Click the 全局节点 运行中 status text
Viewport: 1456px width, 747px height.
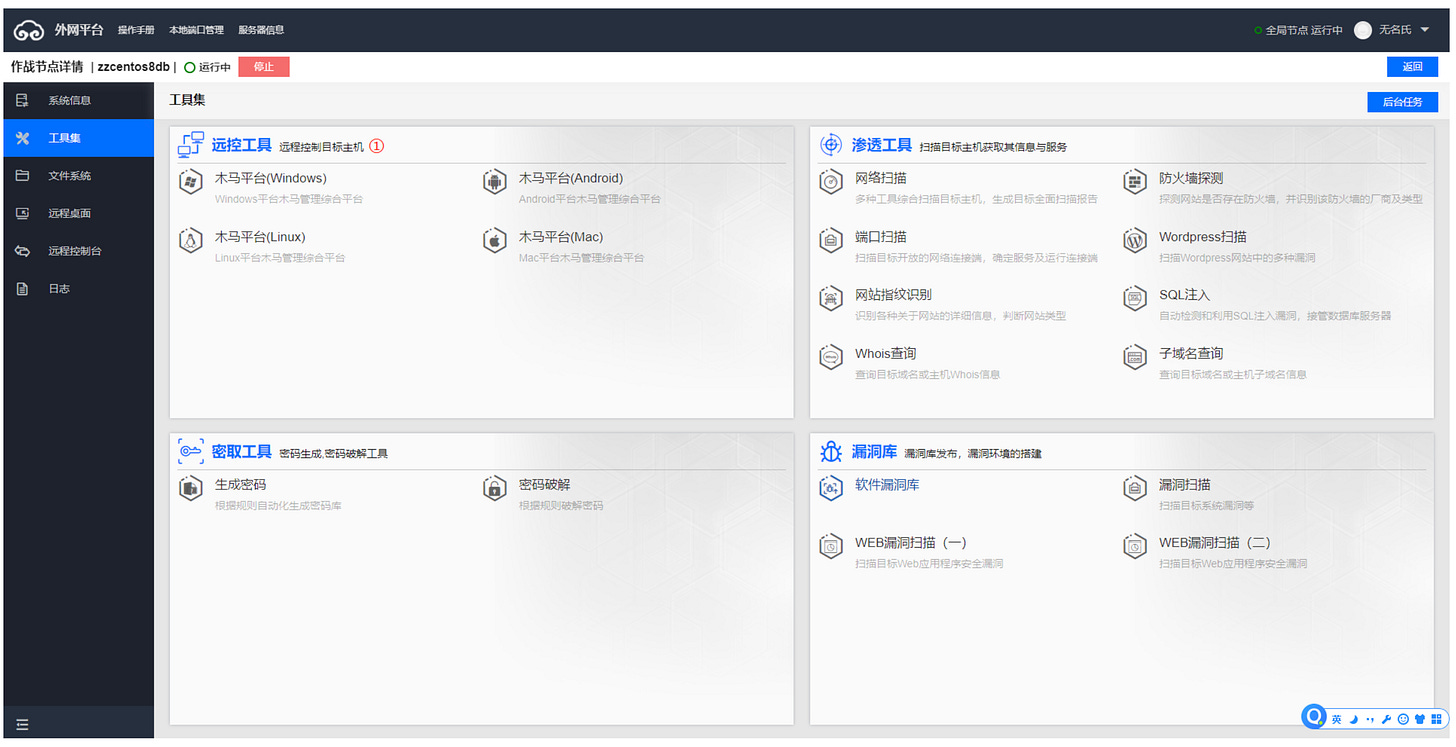(x=1304, y=31)
